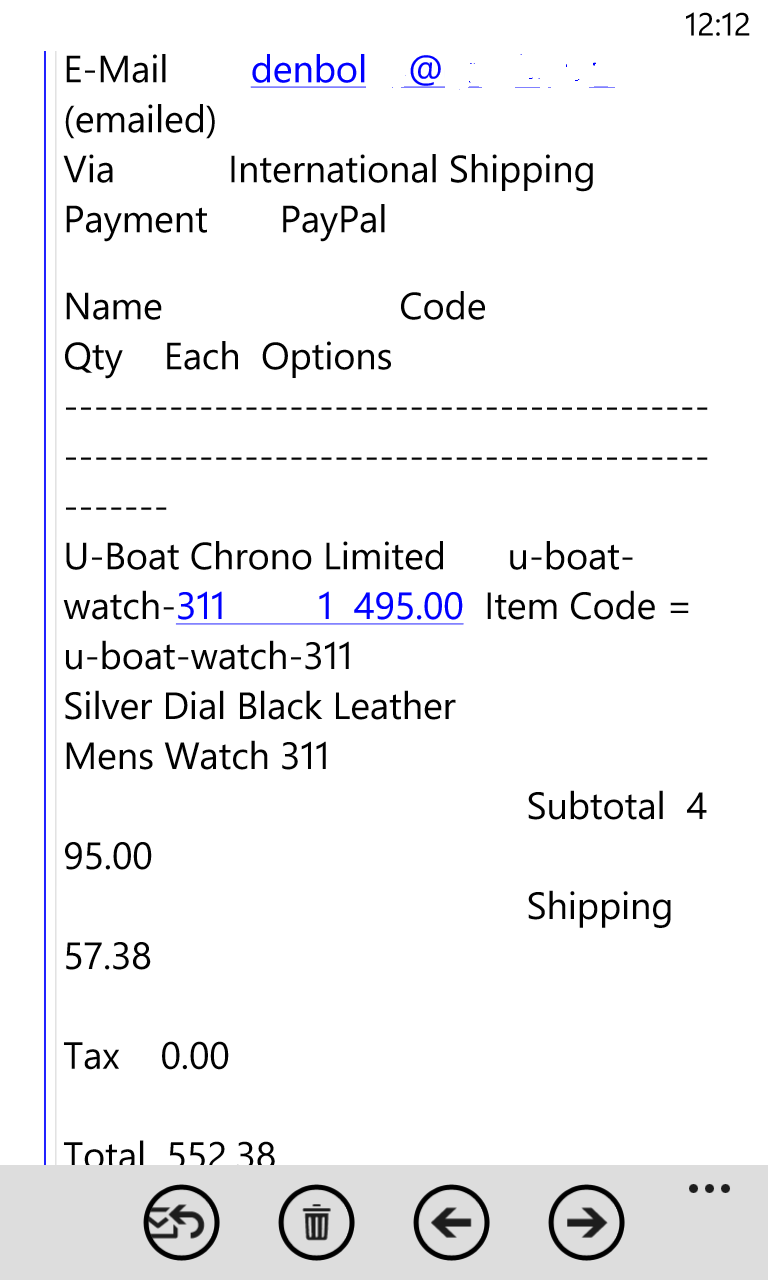Tap the @ portion of the email link
The height and width of the screenshot is (1280, 768).
425,70
